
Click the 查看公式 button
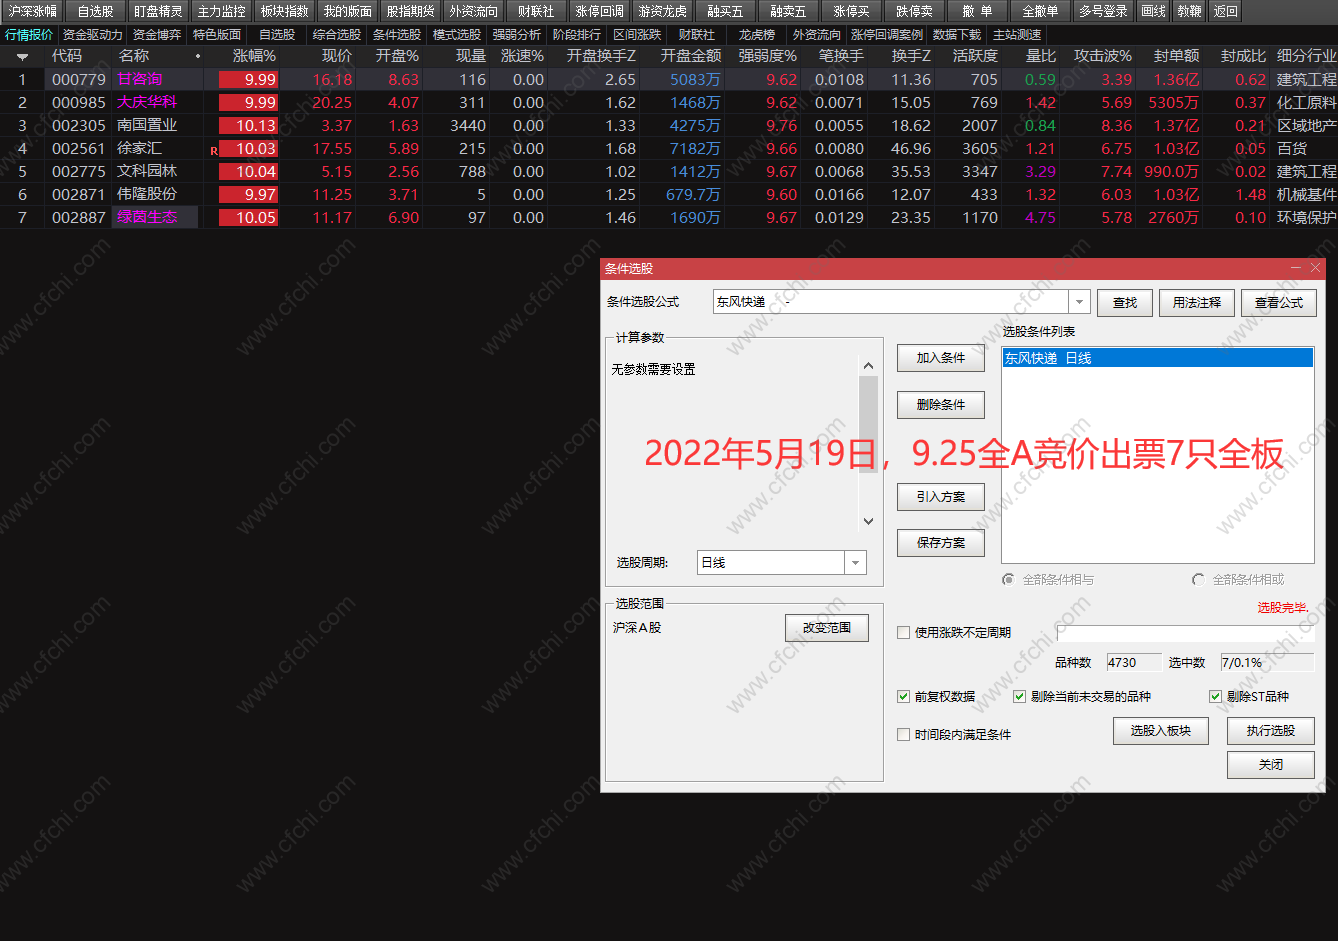click(x=1279, y=302)
